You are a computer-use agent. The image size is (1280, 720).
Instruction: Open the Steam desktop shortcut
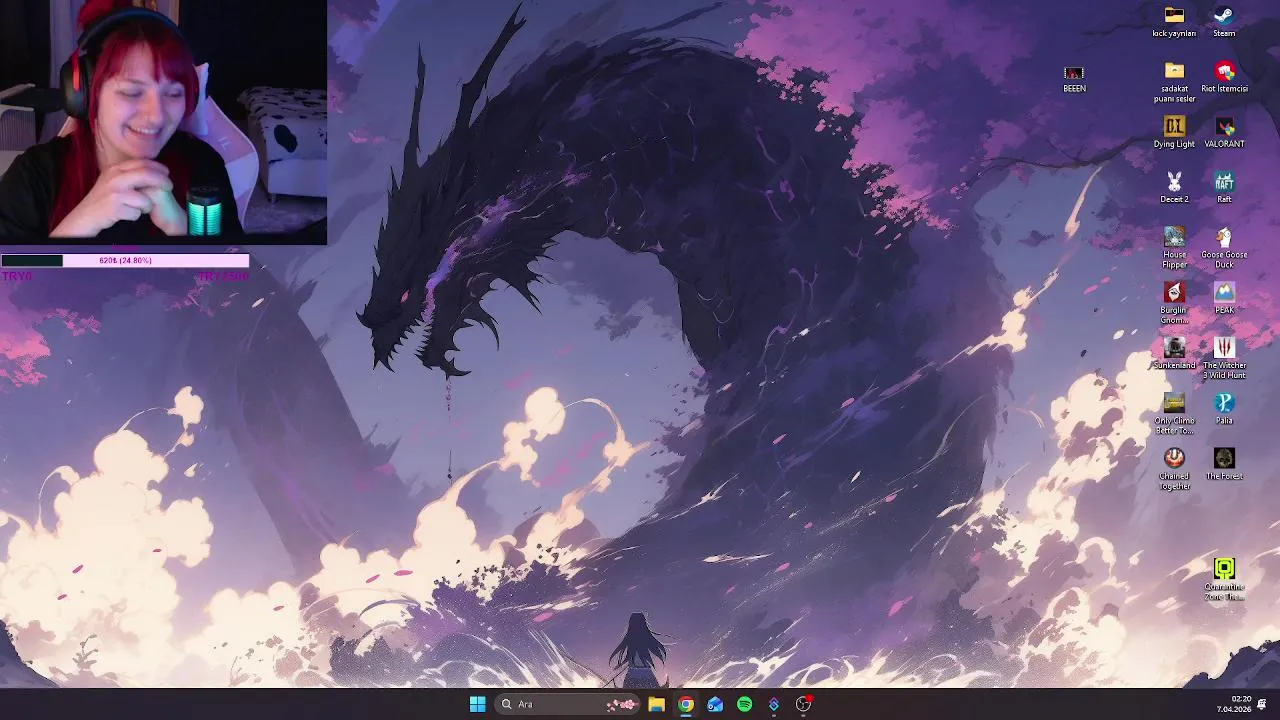tap(1224, 22)
